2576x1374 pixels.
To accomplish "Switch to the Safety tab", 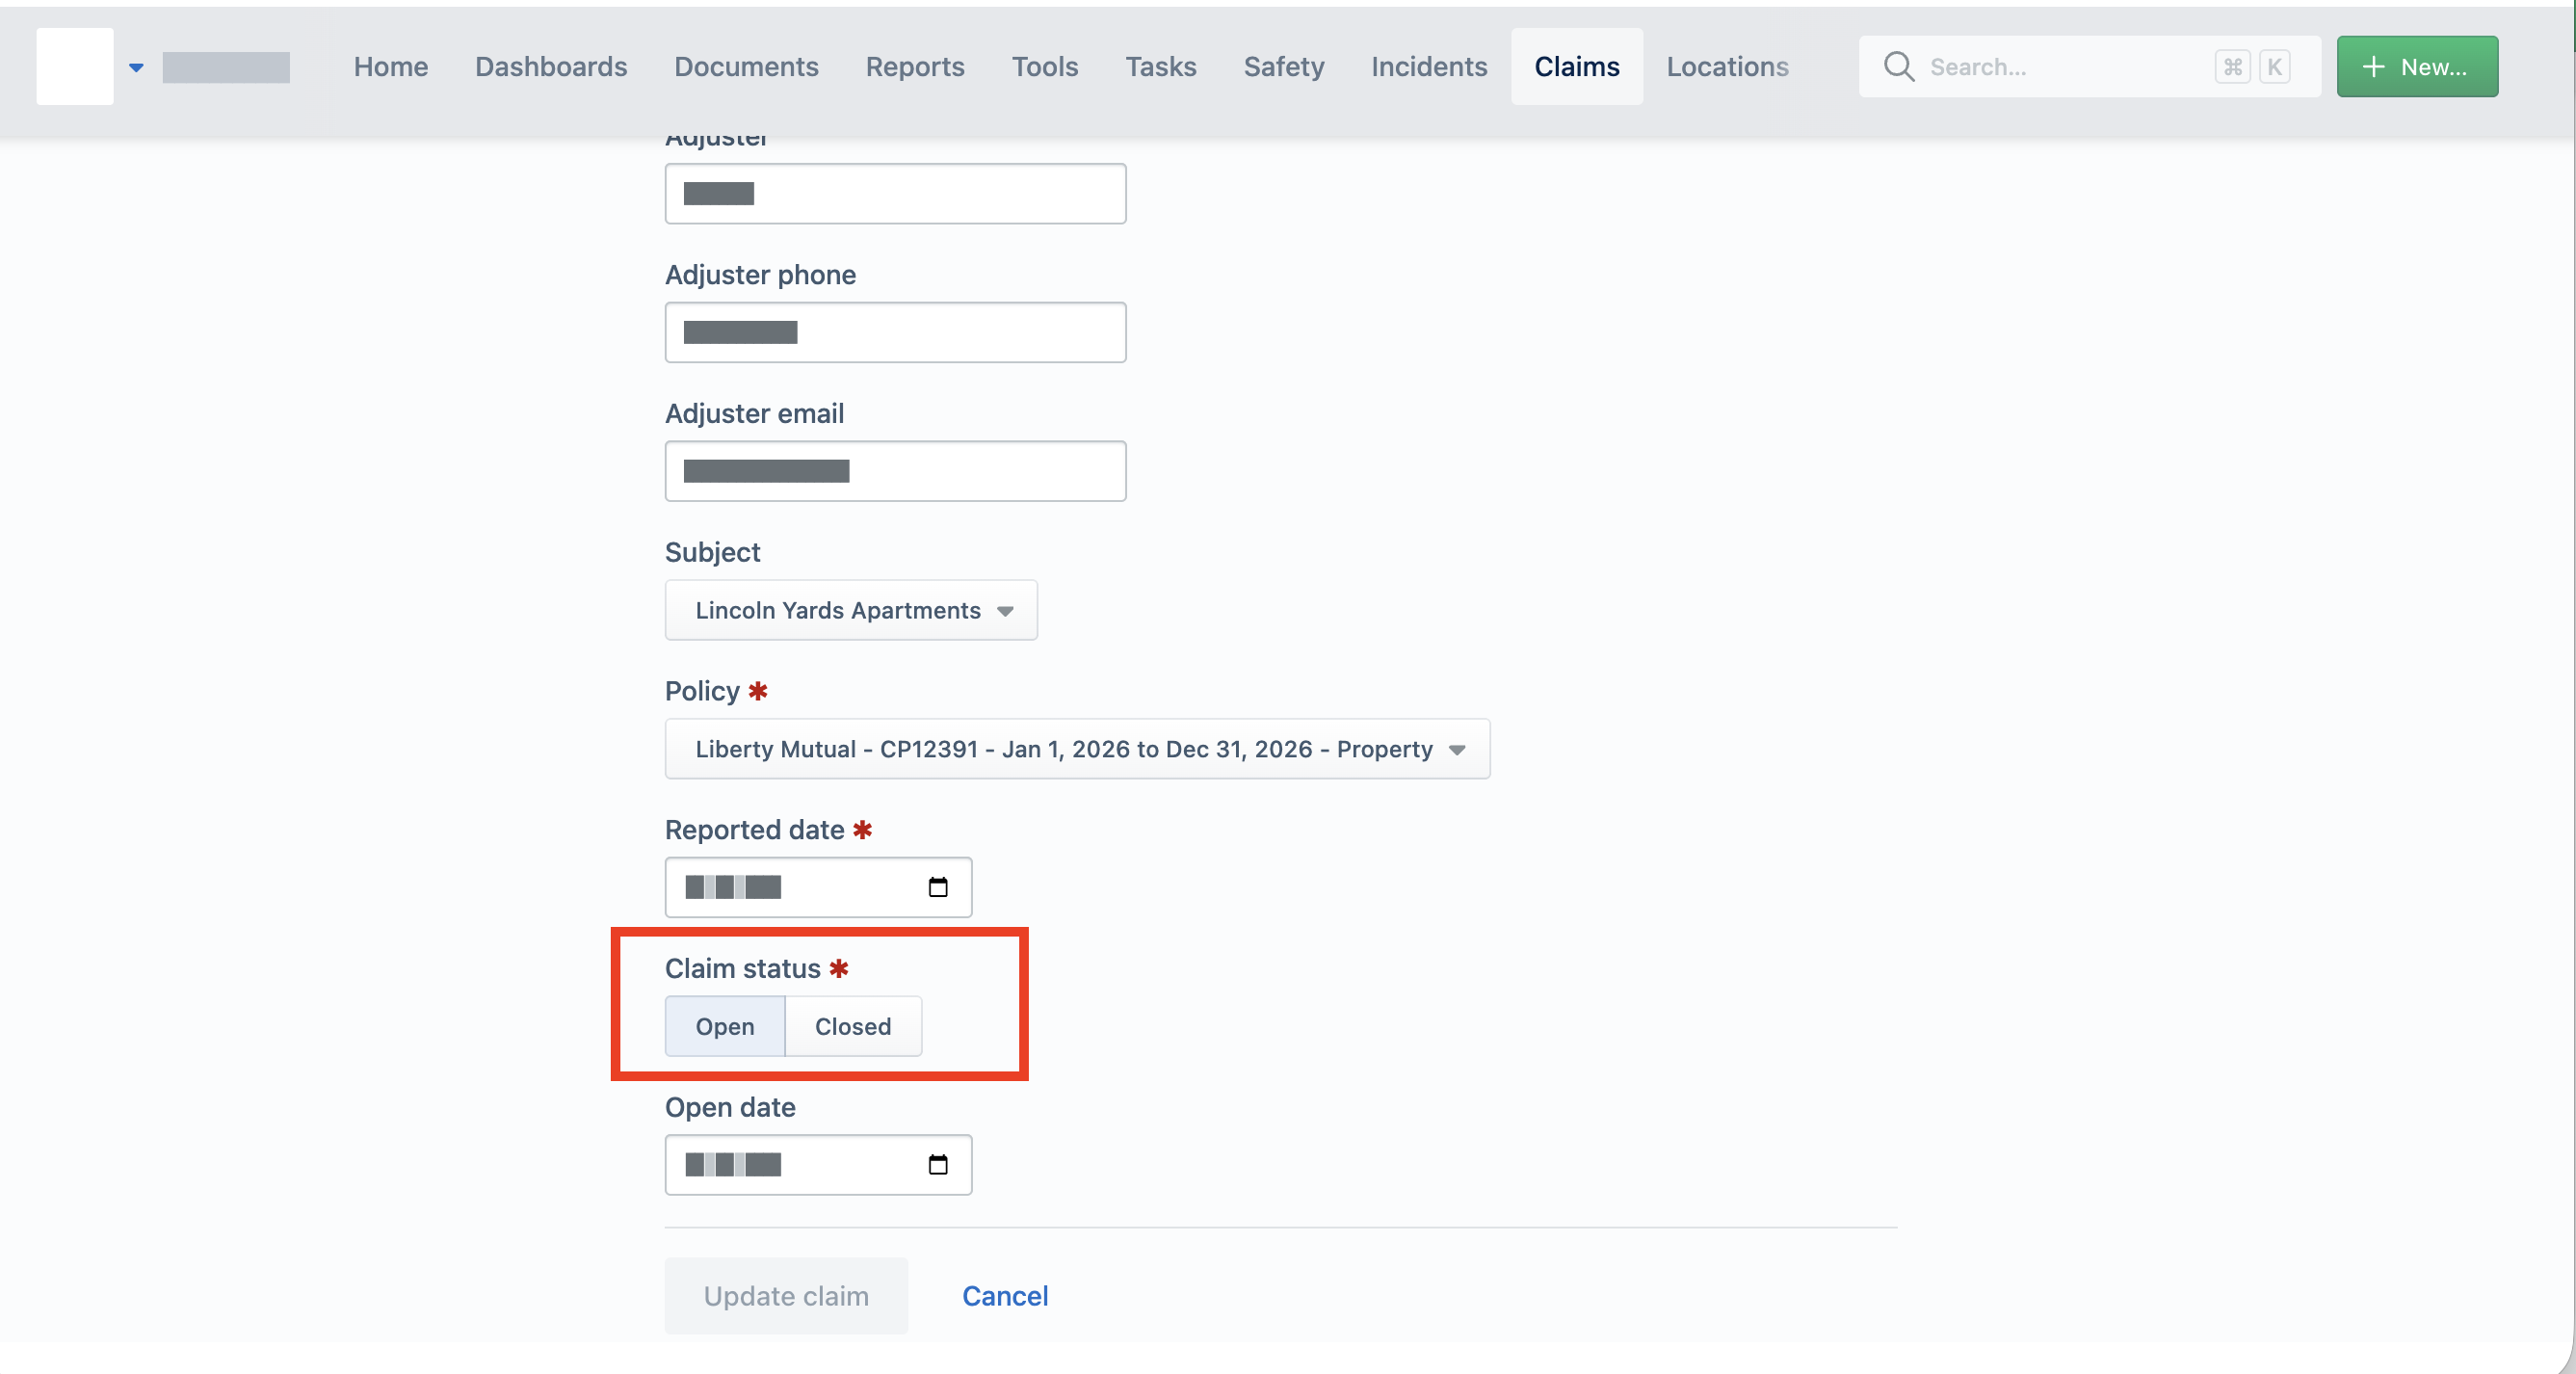I will pyautogui.click(x=1283, y=67).
